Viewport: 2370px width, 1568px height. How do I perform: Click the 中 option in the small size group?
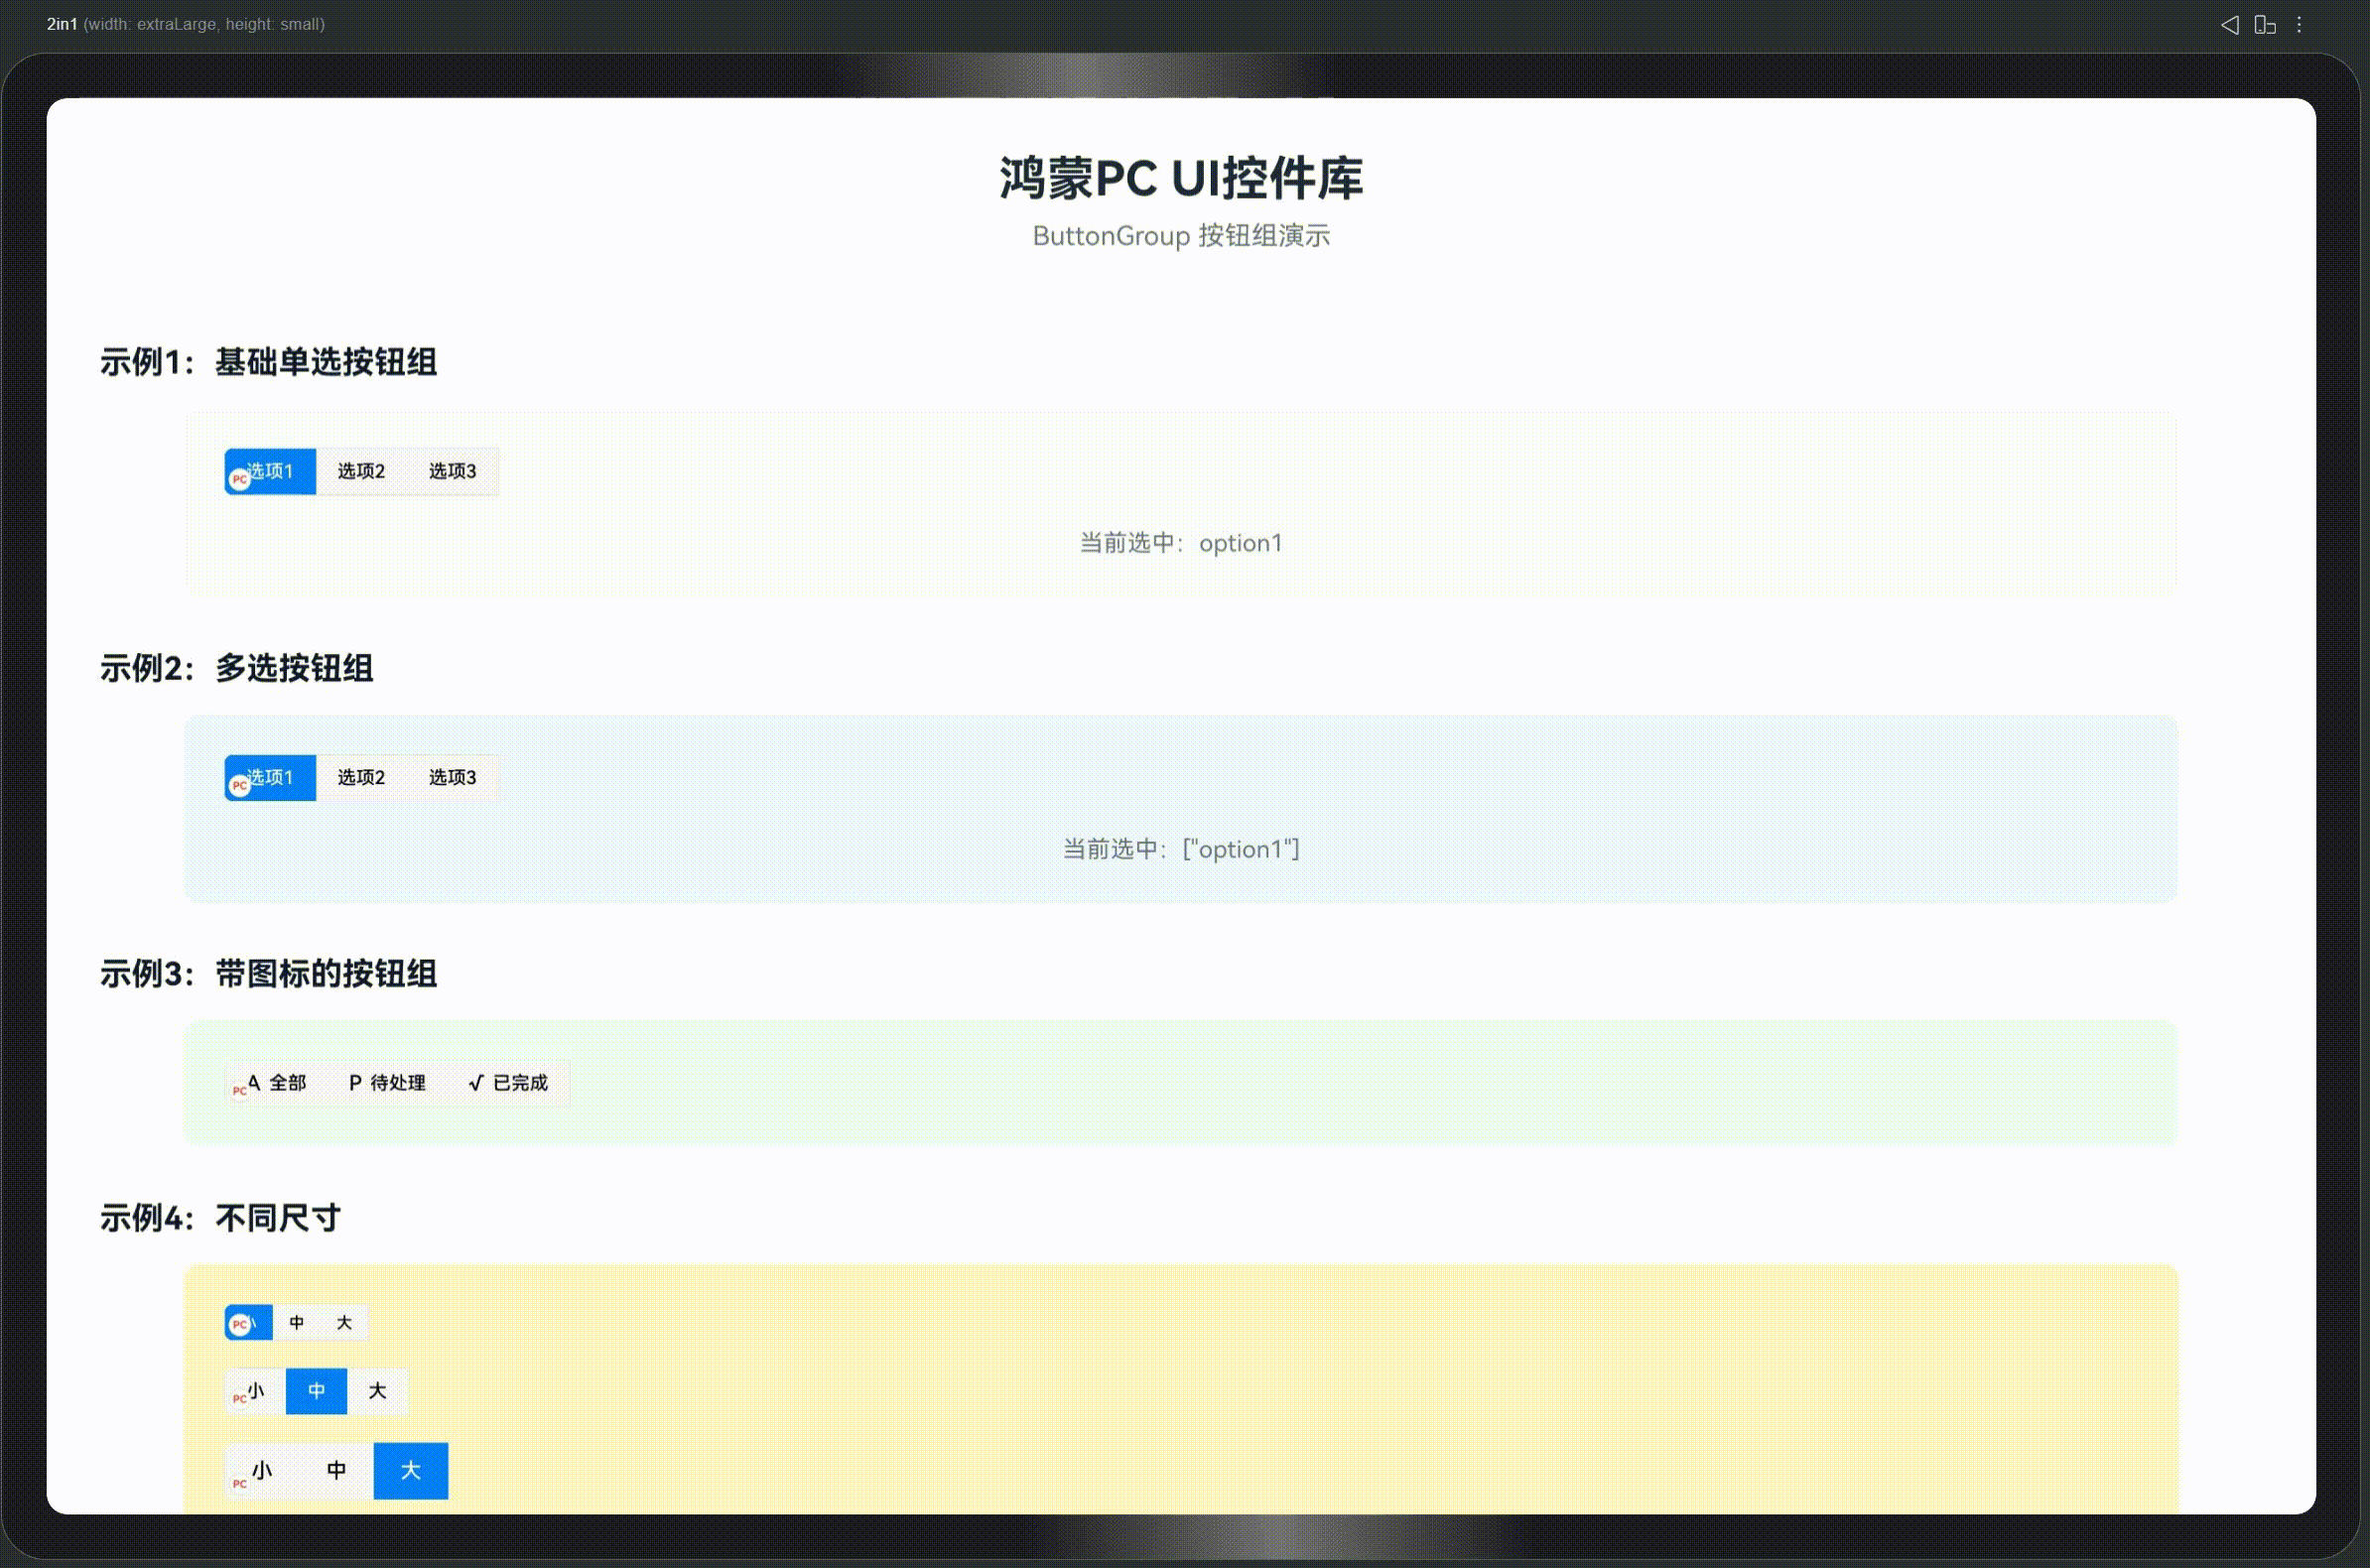click(296, 1321)
